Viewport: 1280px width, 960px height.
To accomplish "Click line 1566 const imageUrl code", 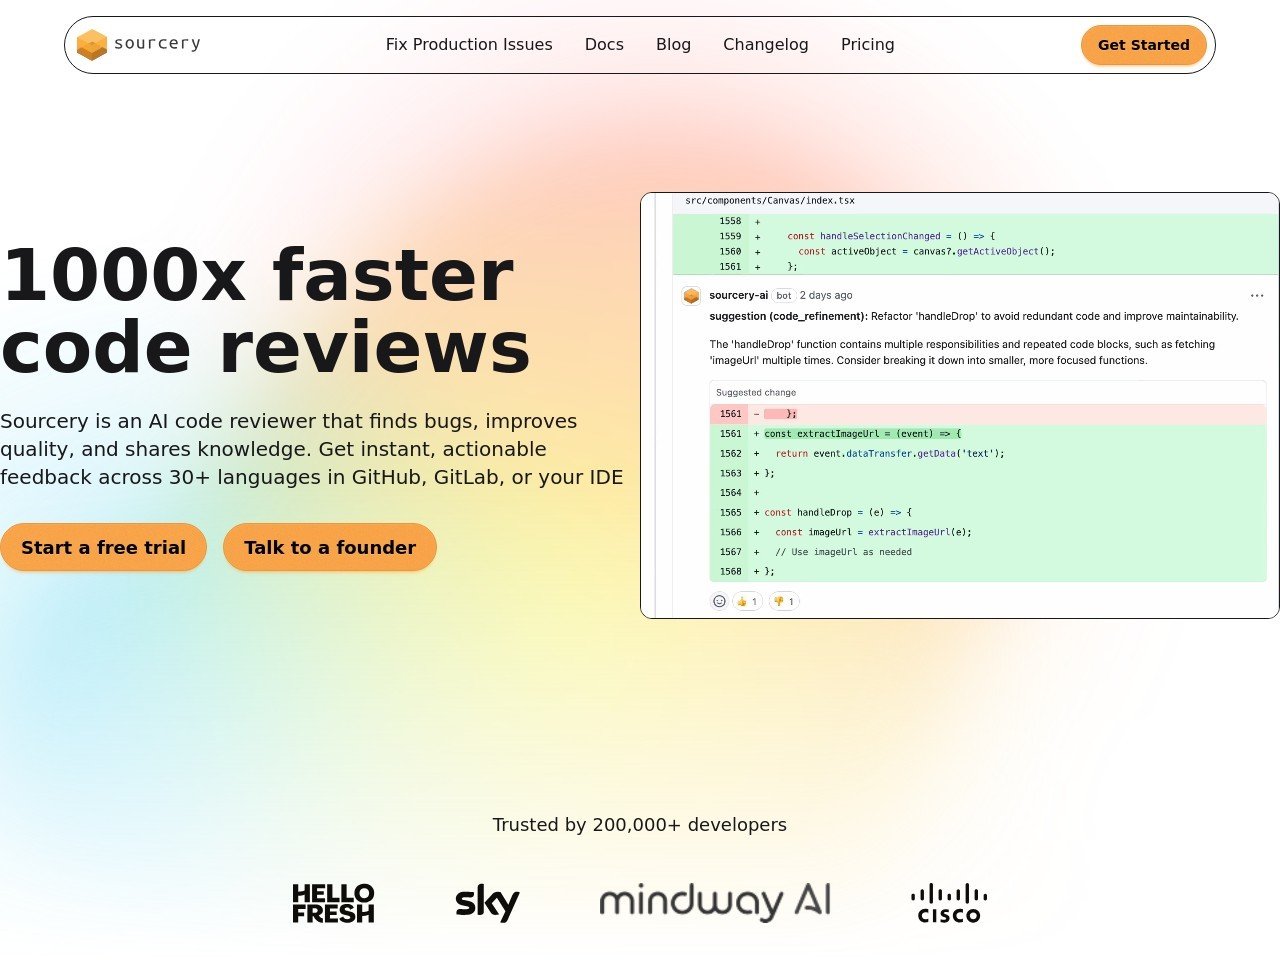I will tap(873, 532).
